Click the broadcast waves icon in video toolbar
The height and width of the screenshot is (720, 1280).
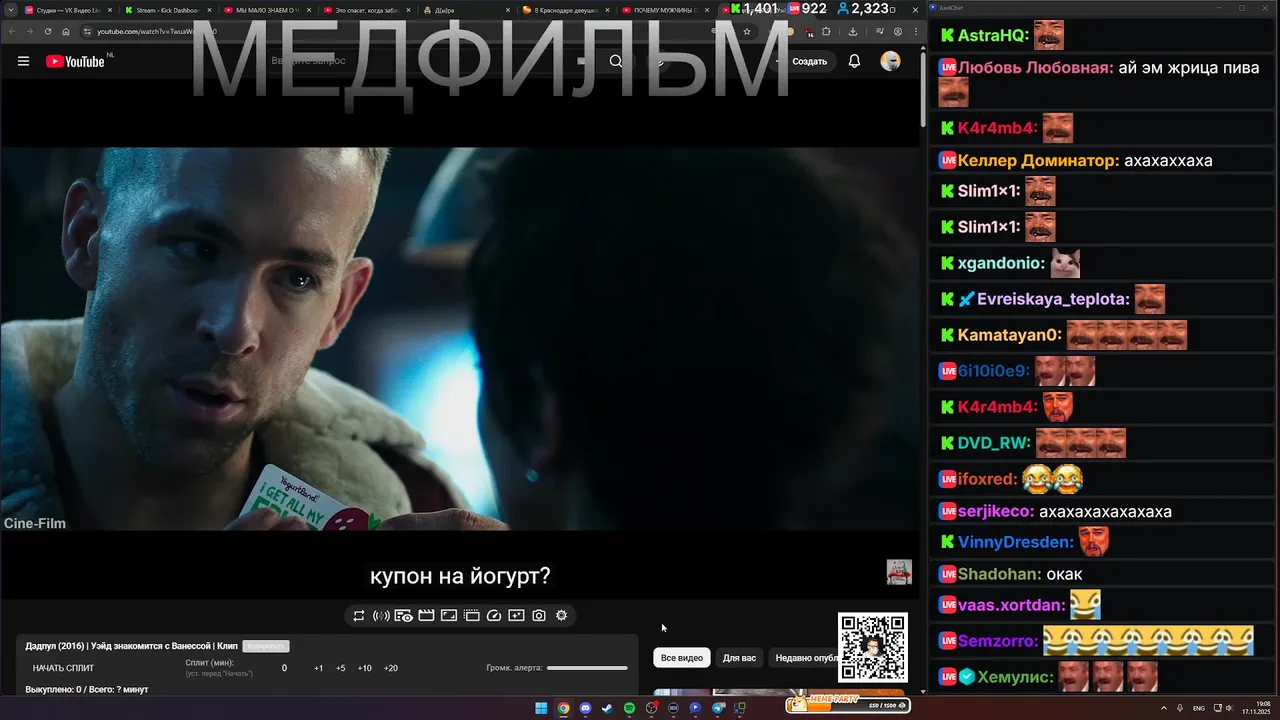pos(381,616)
